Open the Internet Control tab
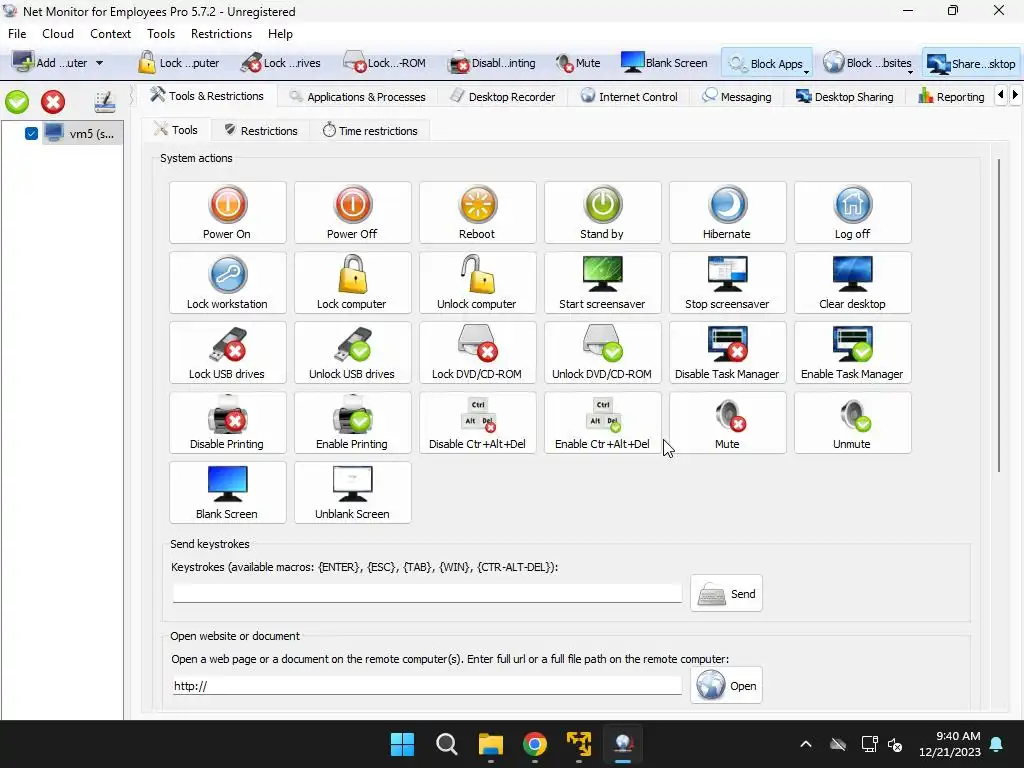Image resolution: width=1024 pixels, height=768 pixels. tap(630, 97)
